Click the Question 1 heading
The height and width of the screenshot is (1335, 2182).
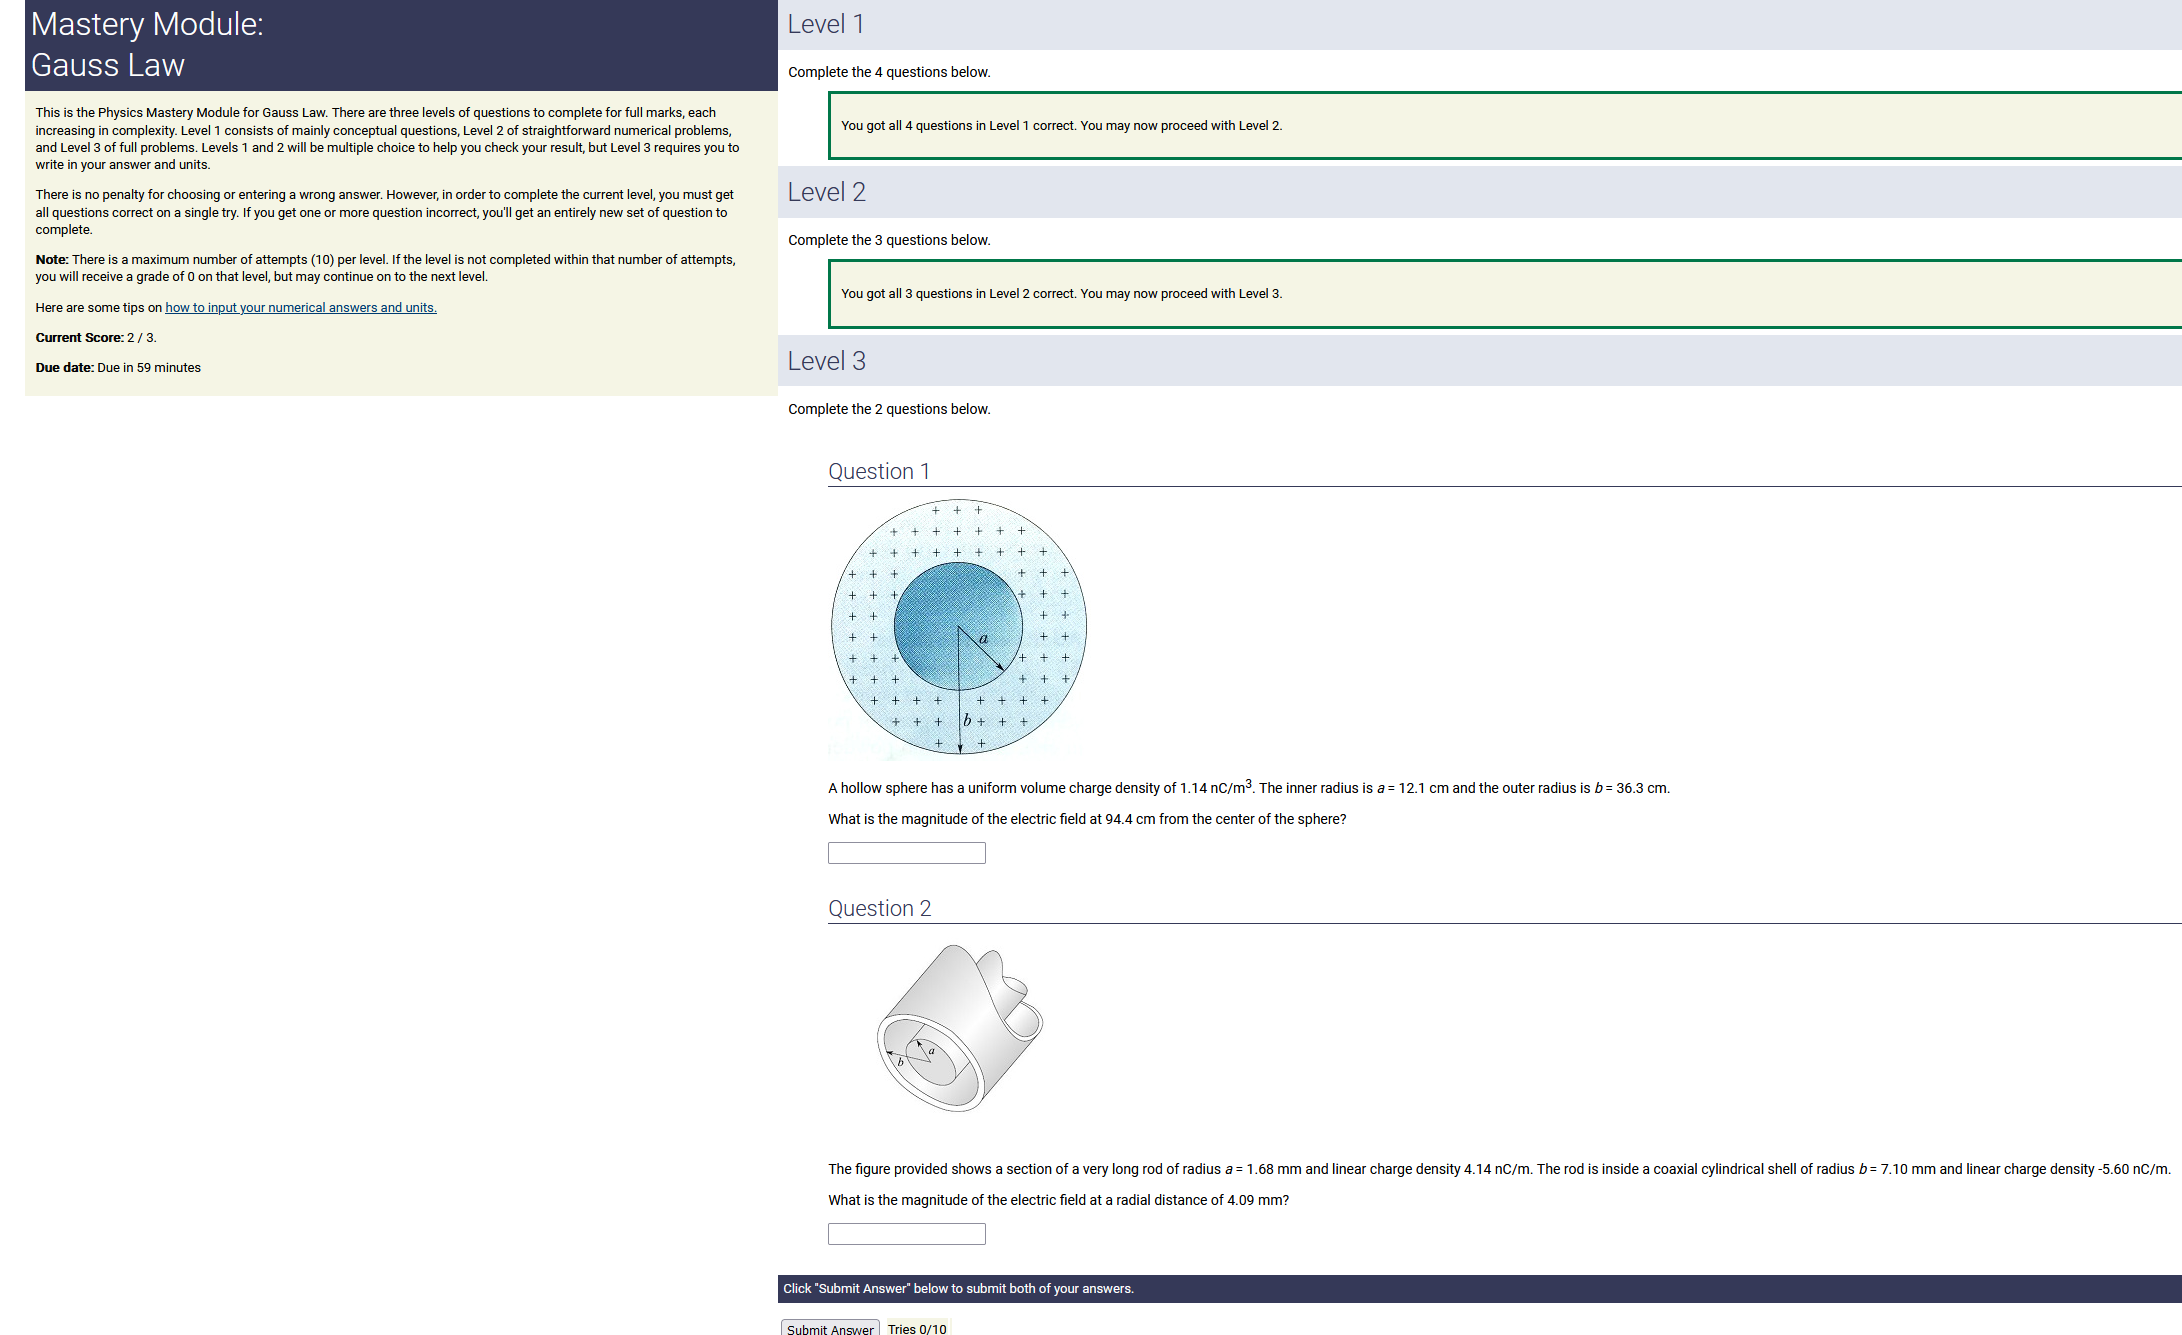coord(879,471)
